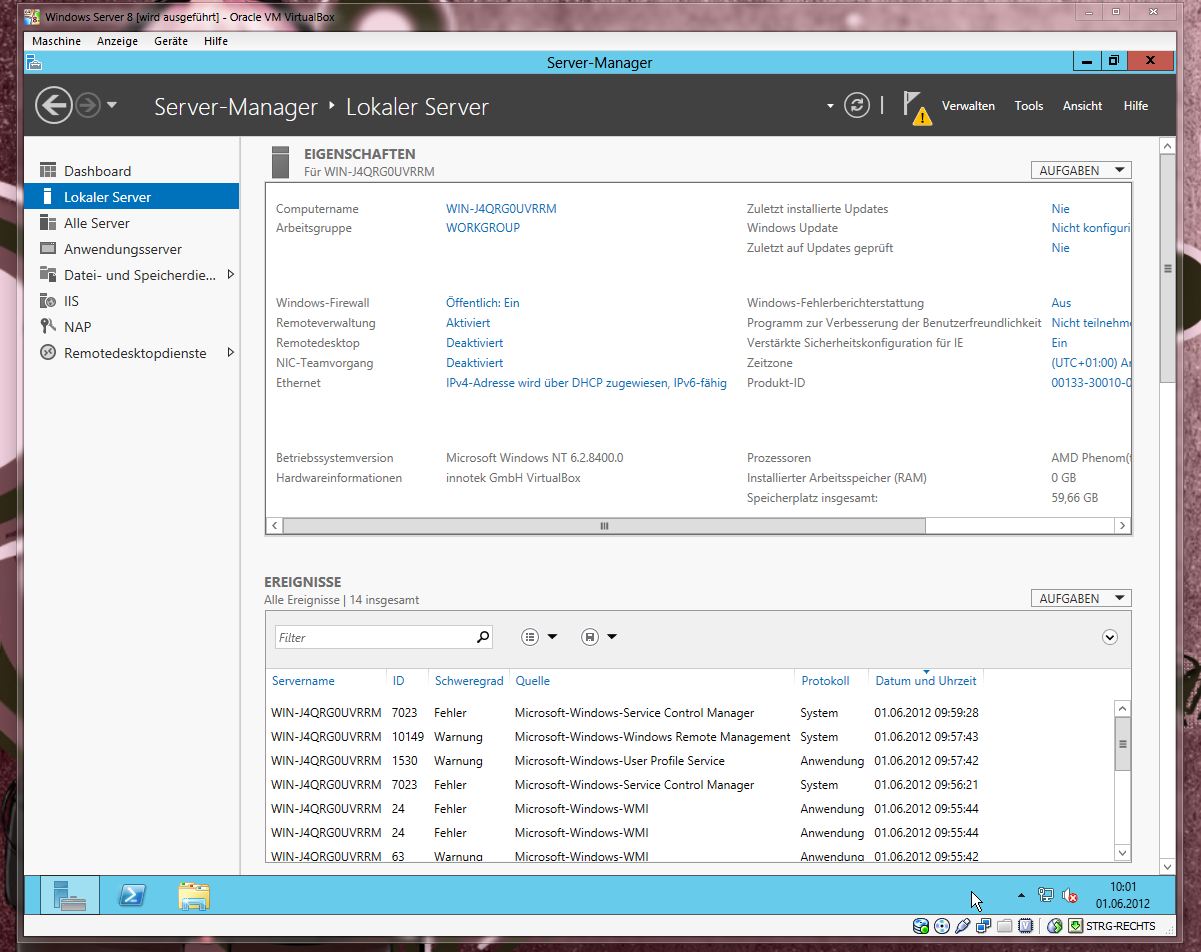Viewport: 1201px width, 952px height.
Task: Click the network tray icon
Action: 1046,896
